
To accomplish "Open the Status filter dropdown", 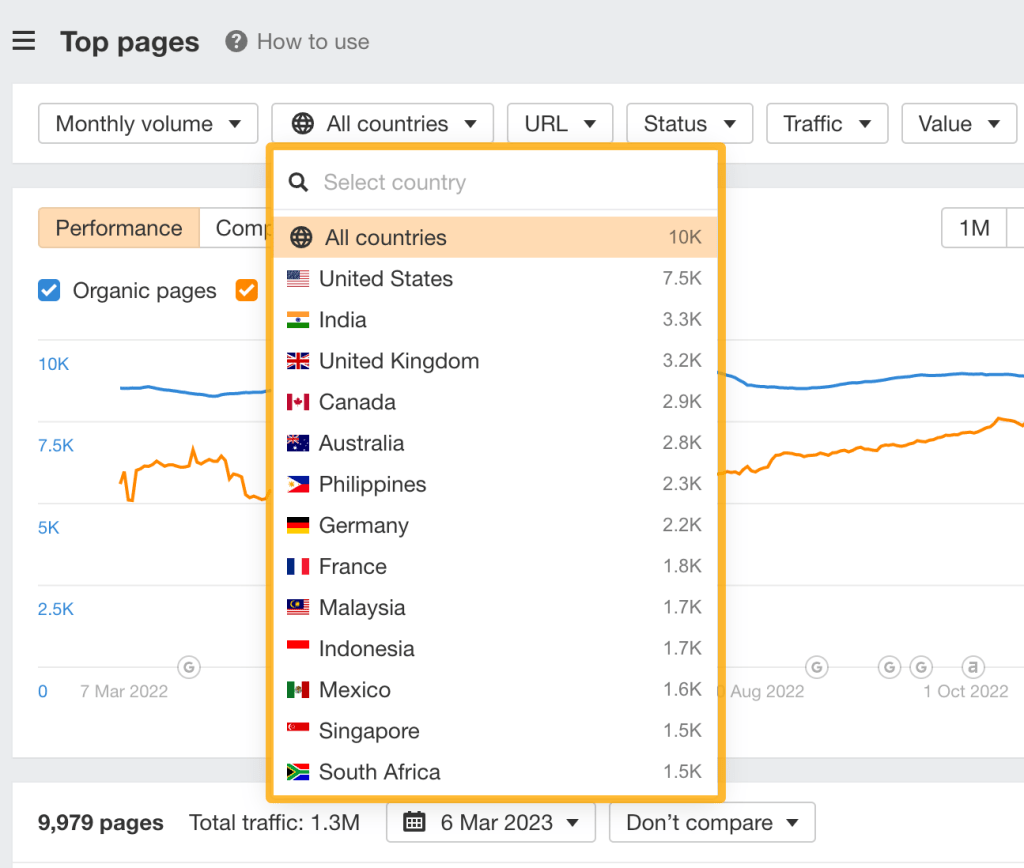I will click(689, 123).
